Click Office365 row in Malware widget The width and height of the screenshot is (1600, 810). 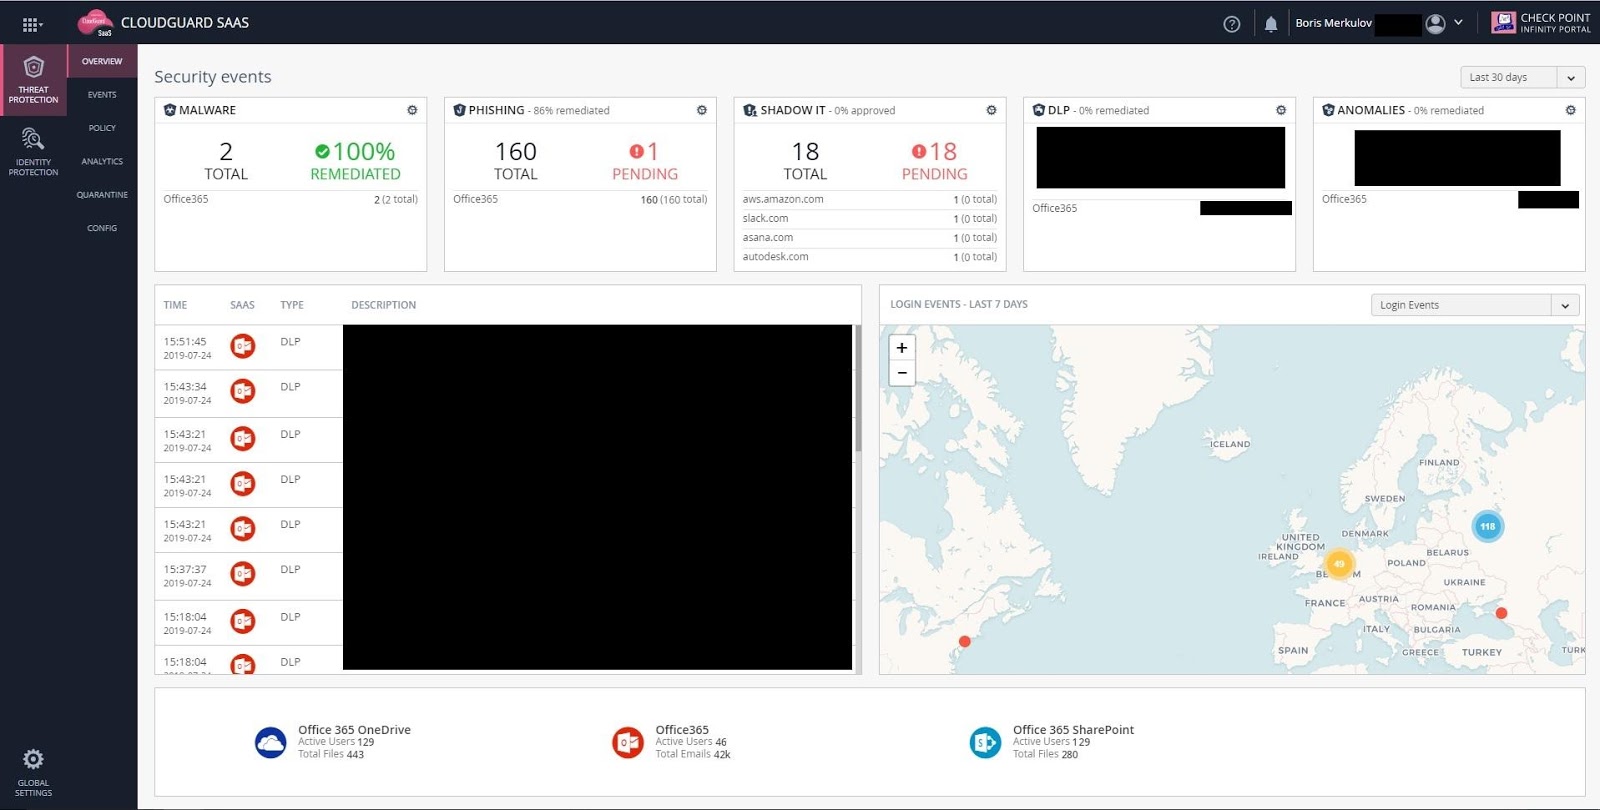coord(290,199)
